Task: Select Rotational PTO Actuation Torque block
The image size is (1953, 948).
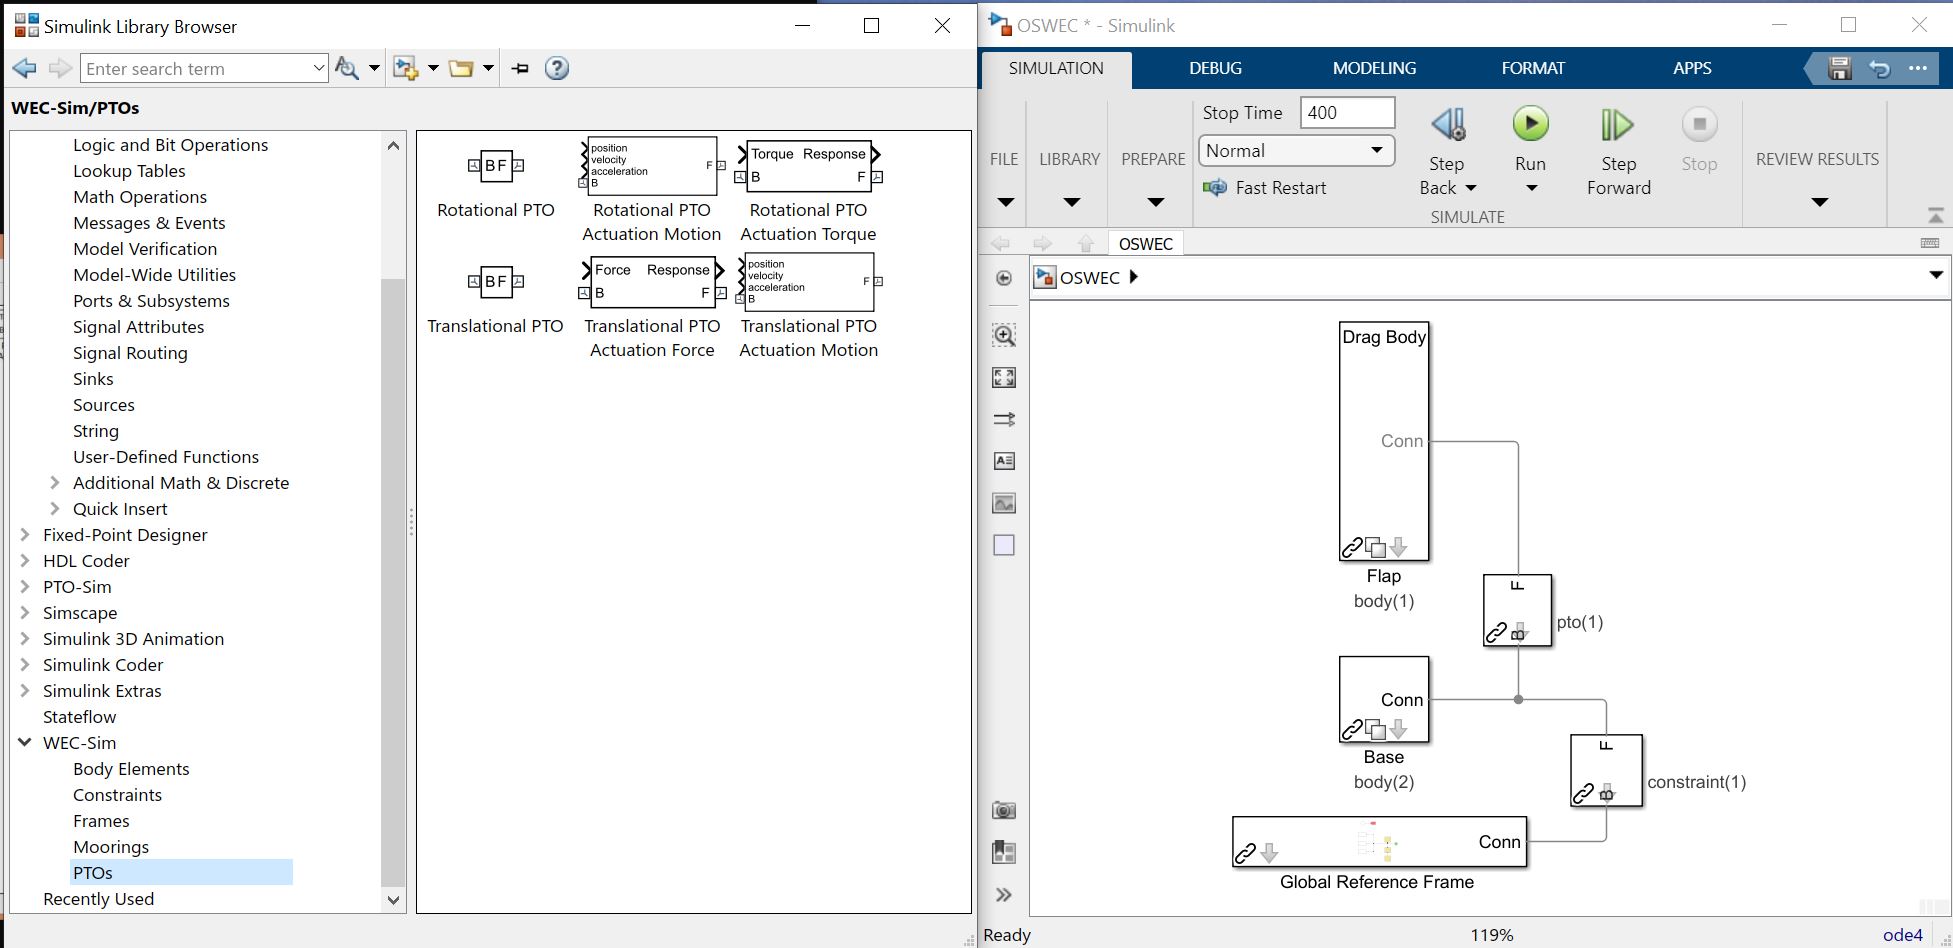Action: tap(808, 166)
